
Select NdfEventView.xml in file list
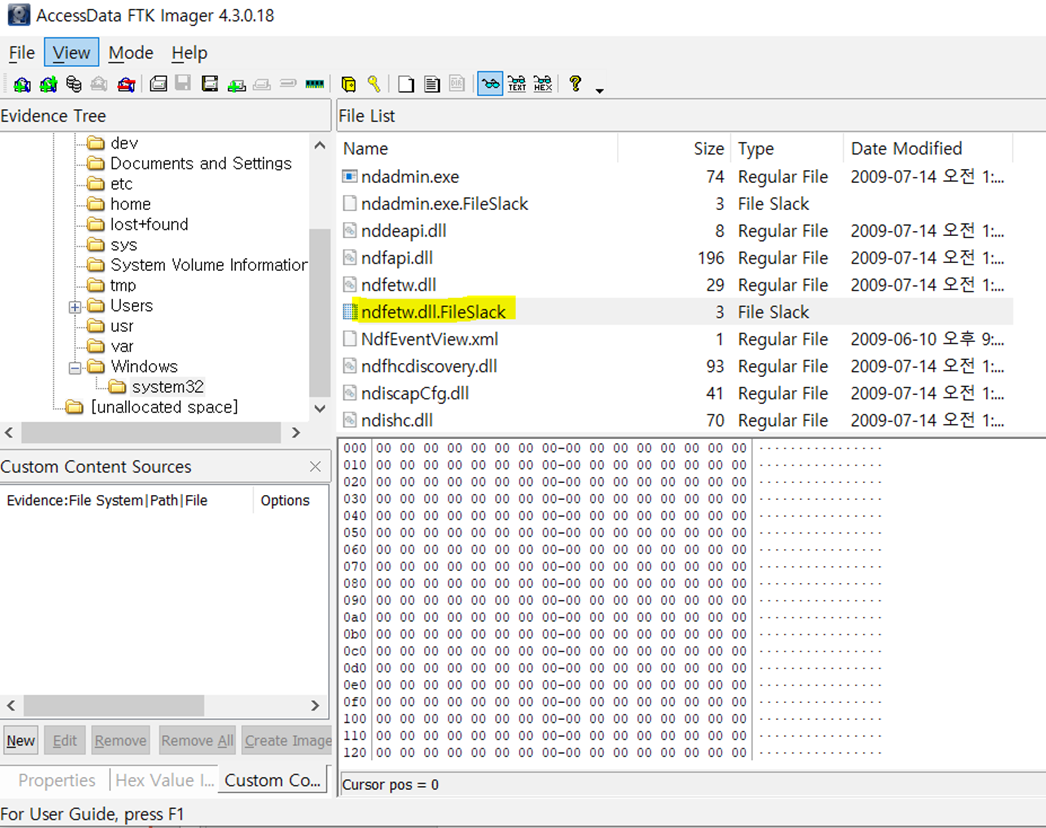pyautogui.click(x=430, y=339)
